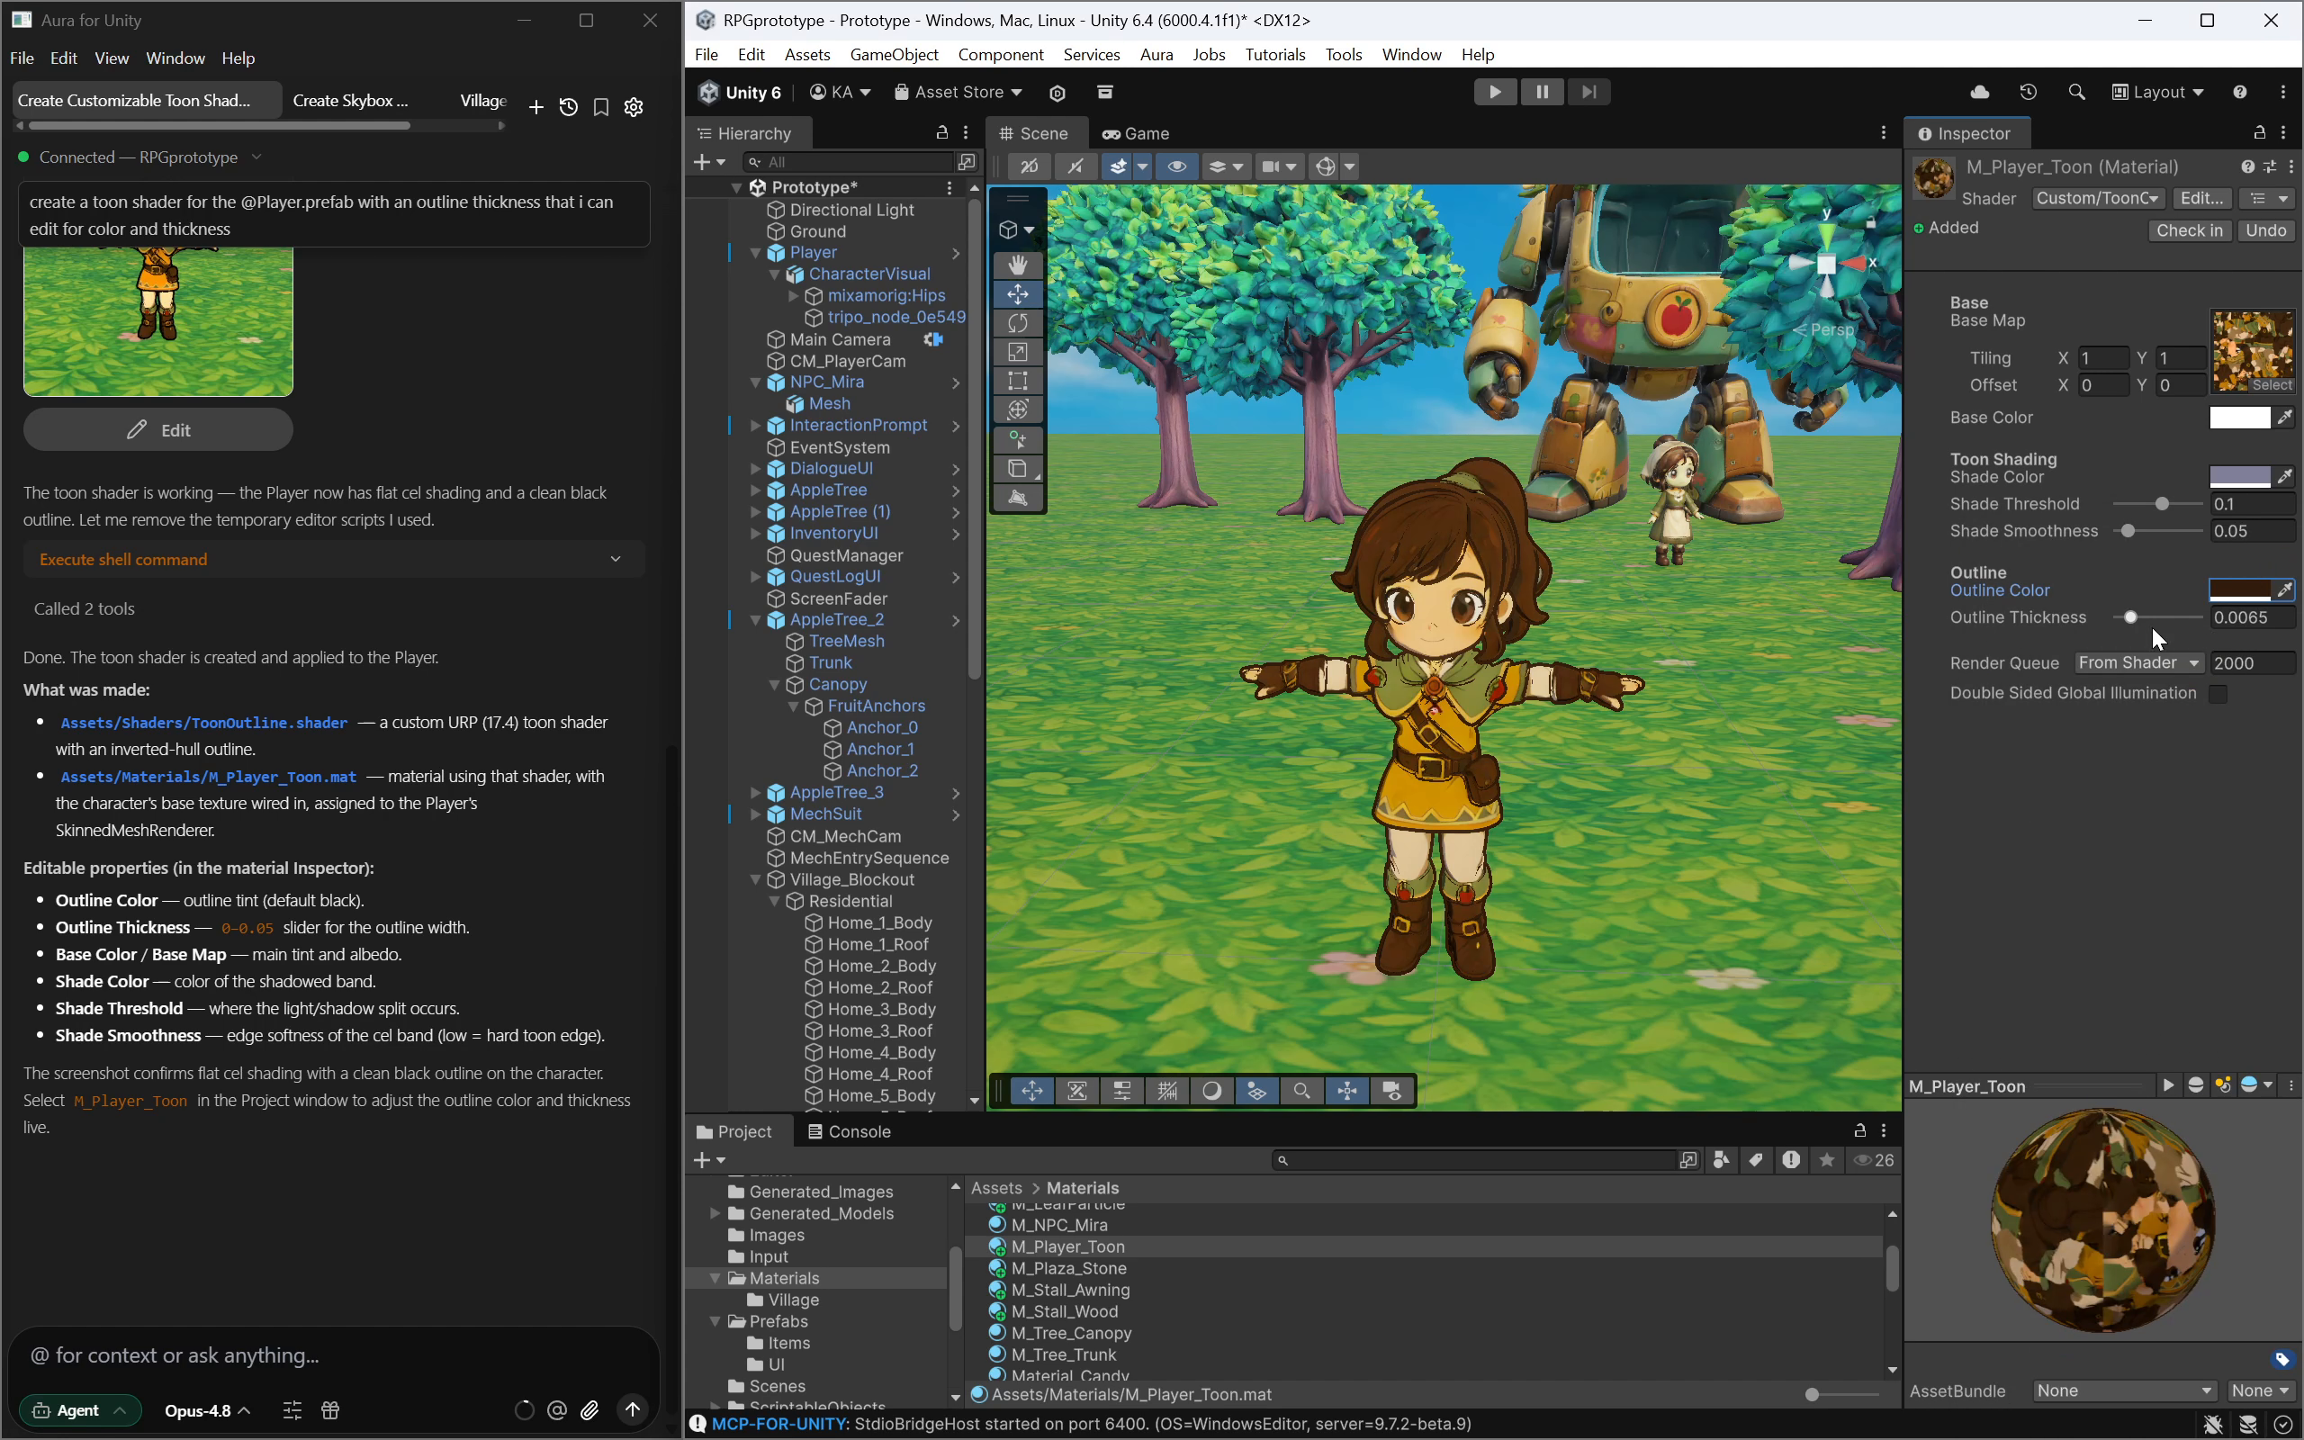Expand MechSuit hierarchy node
This screenshot has height=1440, width=2304.
[756, 814]
